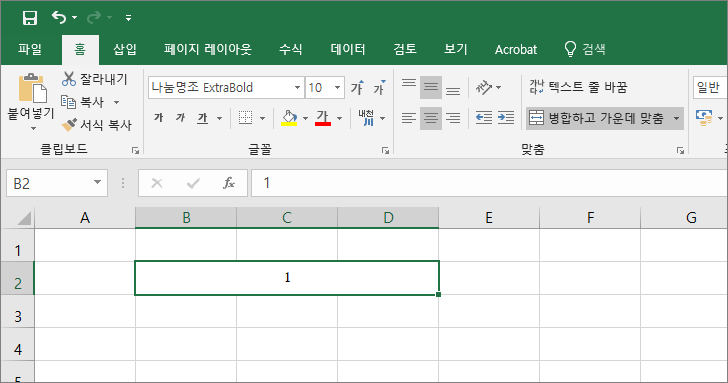Click the Cut (잘라내기) scissors button
The width and height of the screenshot is (728, 383).
[x=95, y=79]
